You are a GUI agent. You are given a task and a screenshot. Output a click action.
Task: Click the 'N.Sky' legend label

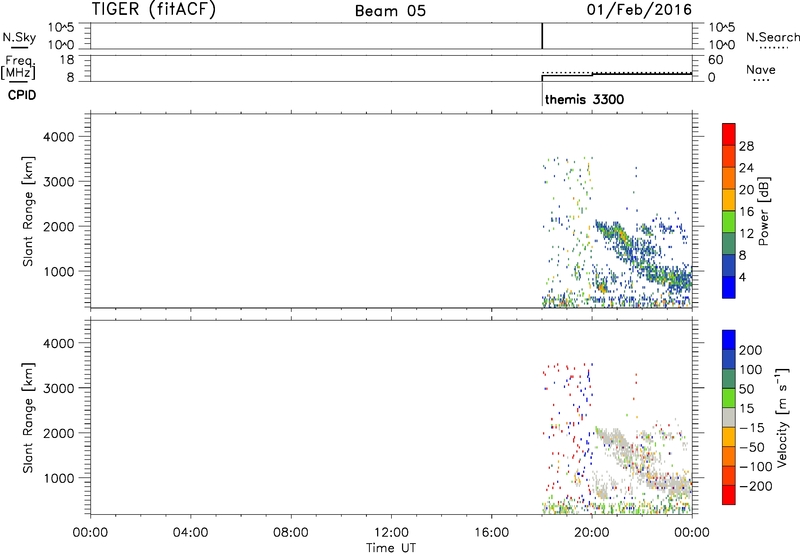coord(19,37)
